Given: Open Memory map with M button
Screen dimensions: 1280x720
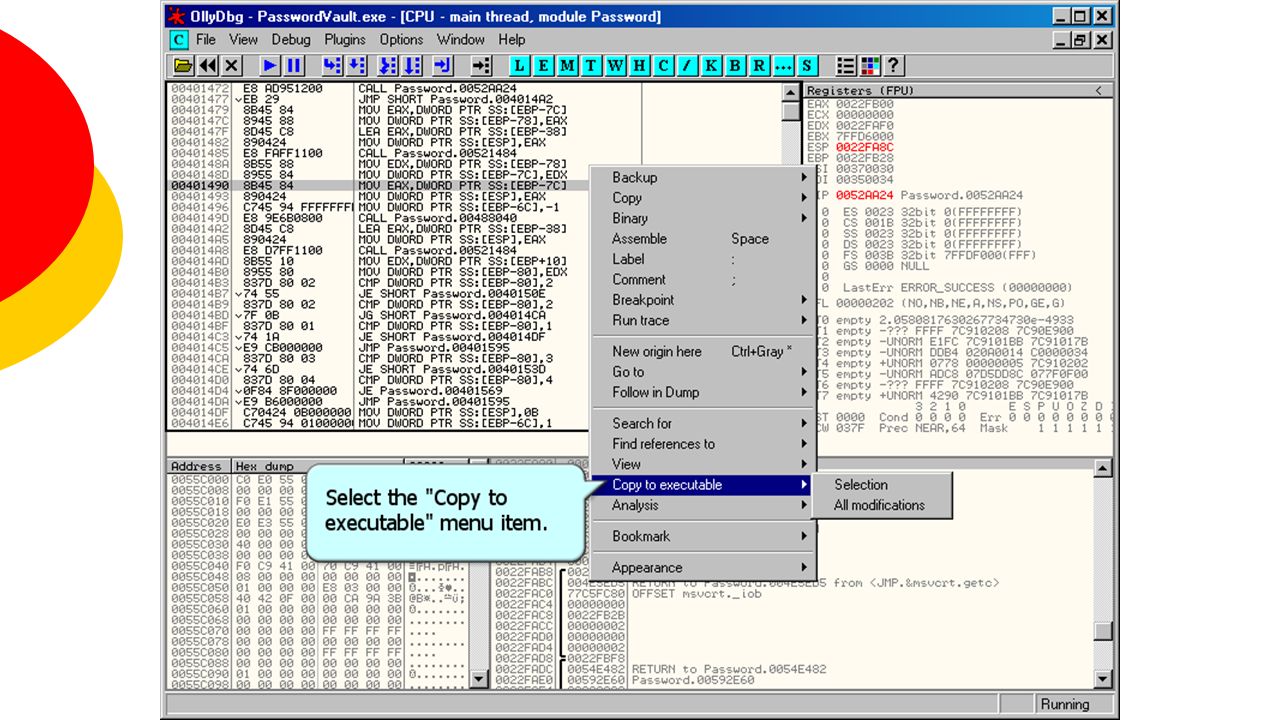Looking at the screenshot, I should (x=568, y=66).
